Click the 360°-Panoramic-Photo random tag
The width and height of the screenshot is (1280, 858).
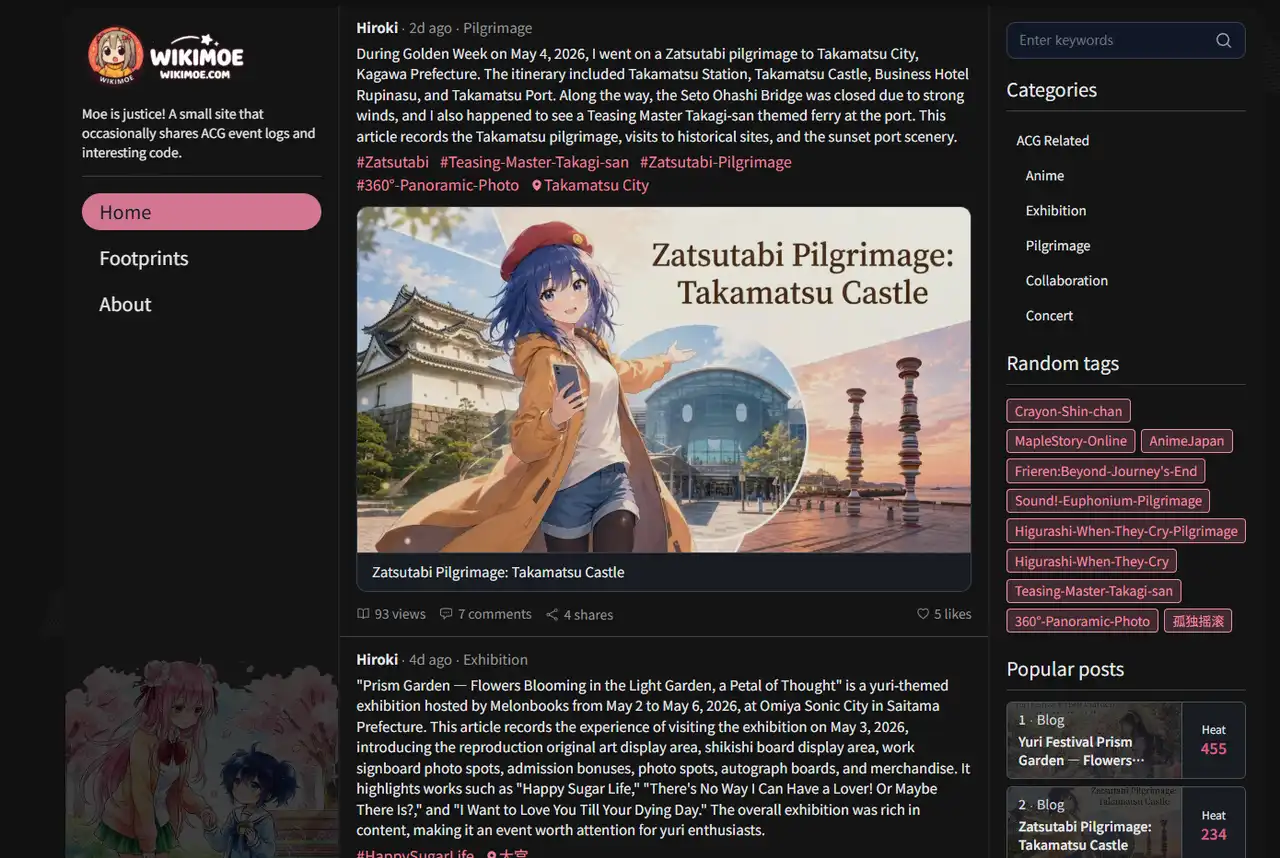point(1082,621)
